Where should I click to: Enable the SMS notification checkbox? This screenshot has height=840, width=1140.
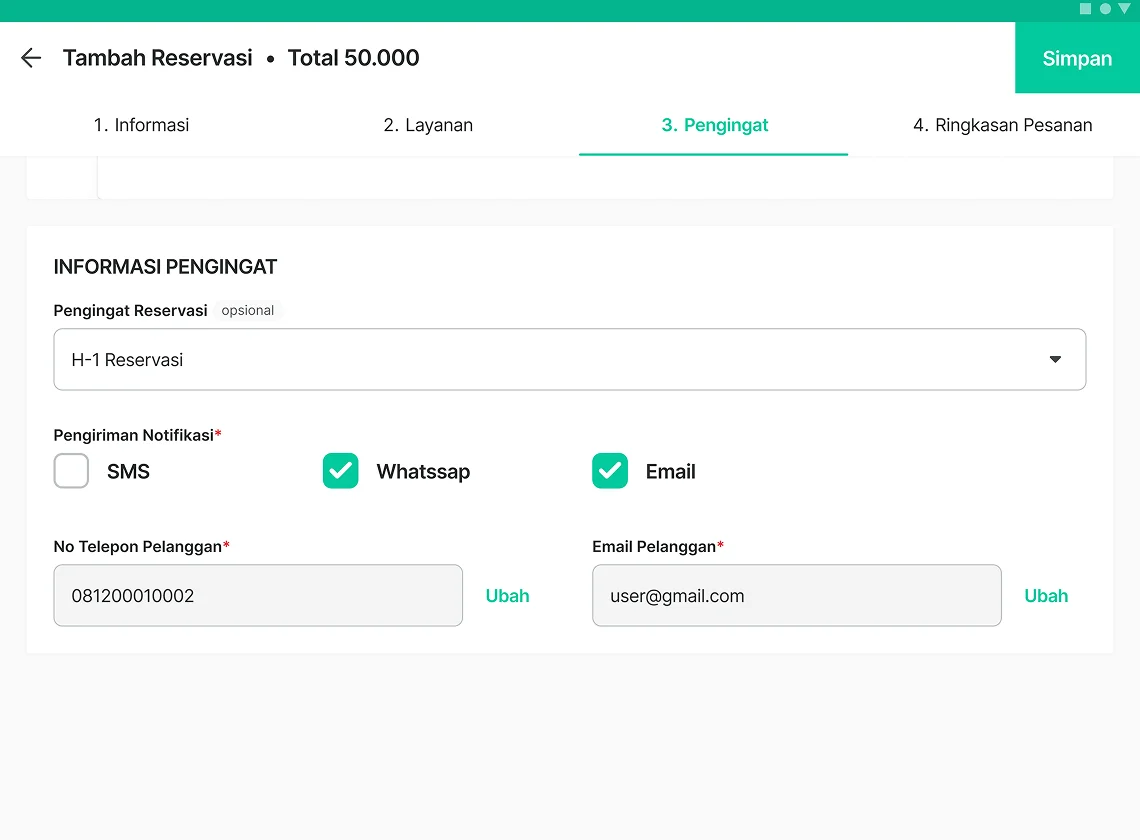tap(71, 471)
